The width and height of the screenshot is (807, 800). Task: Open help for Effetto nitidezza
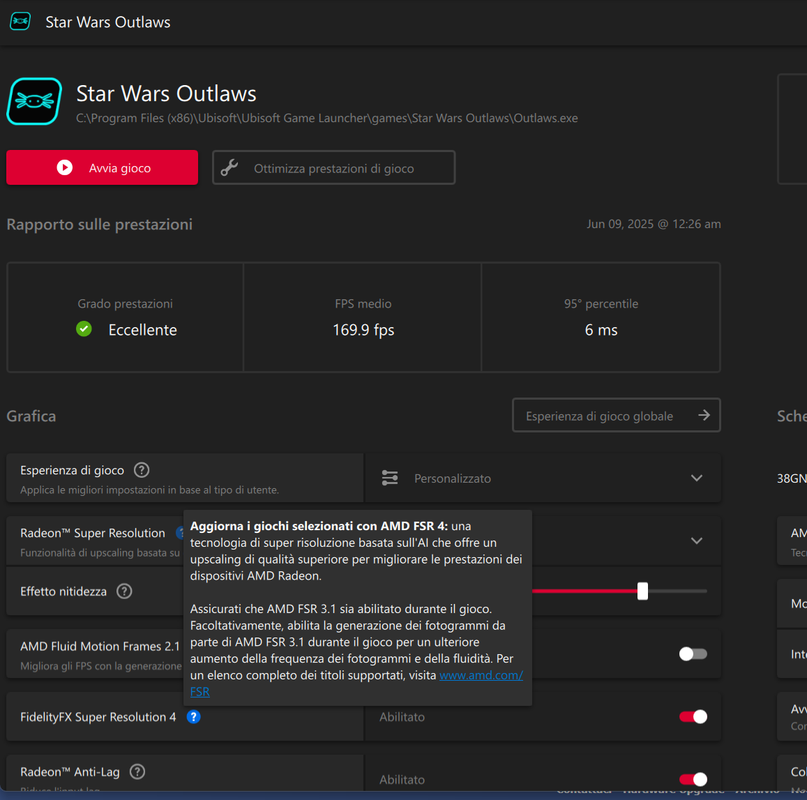124,591
